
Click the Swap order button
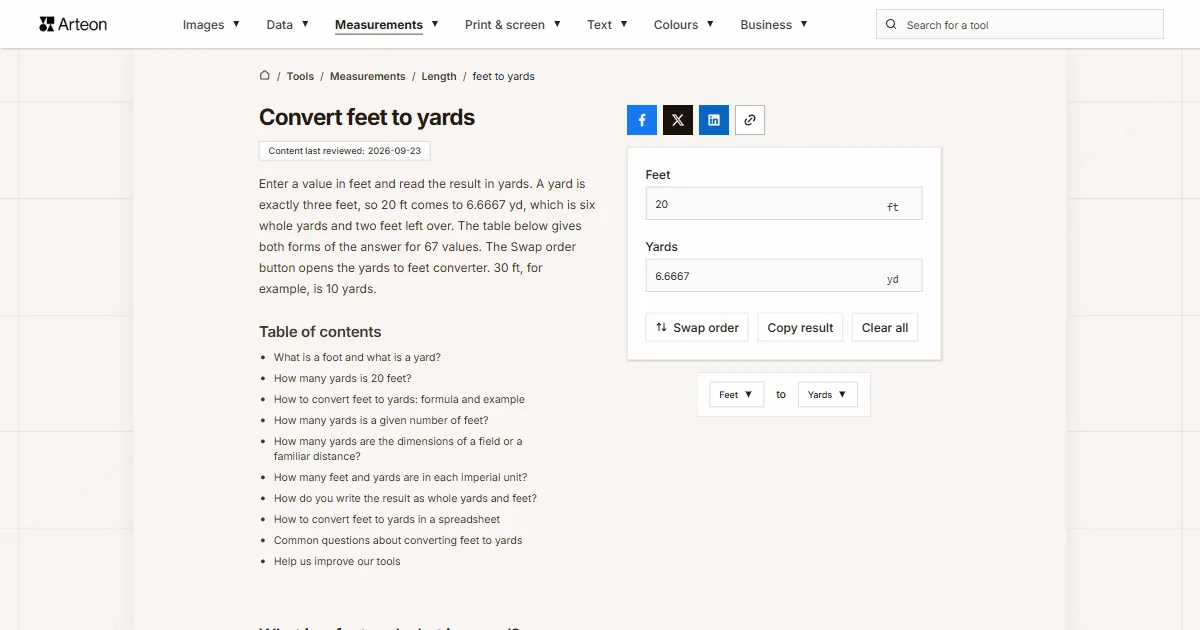tap(697, 327)
